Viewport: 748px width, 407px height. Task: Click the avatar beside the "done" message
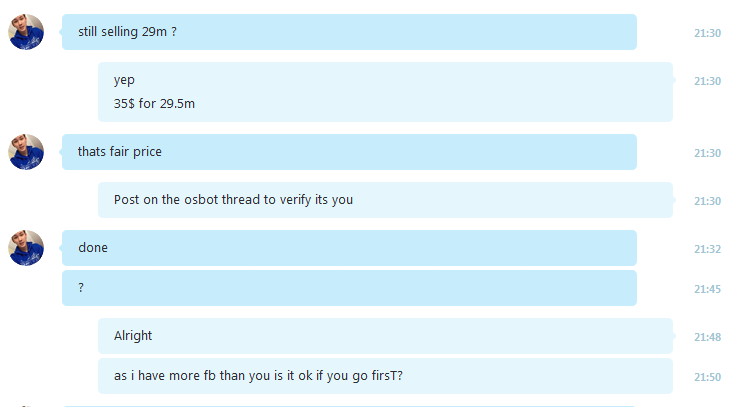point(26,248)
